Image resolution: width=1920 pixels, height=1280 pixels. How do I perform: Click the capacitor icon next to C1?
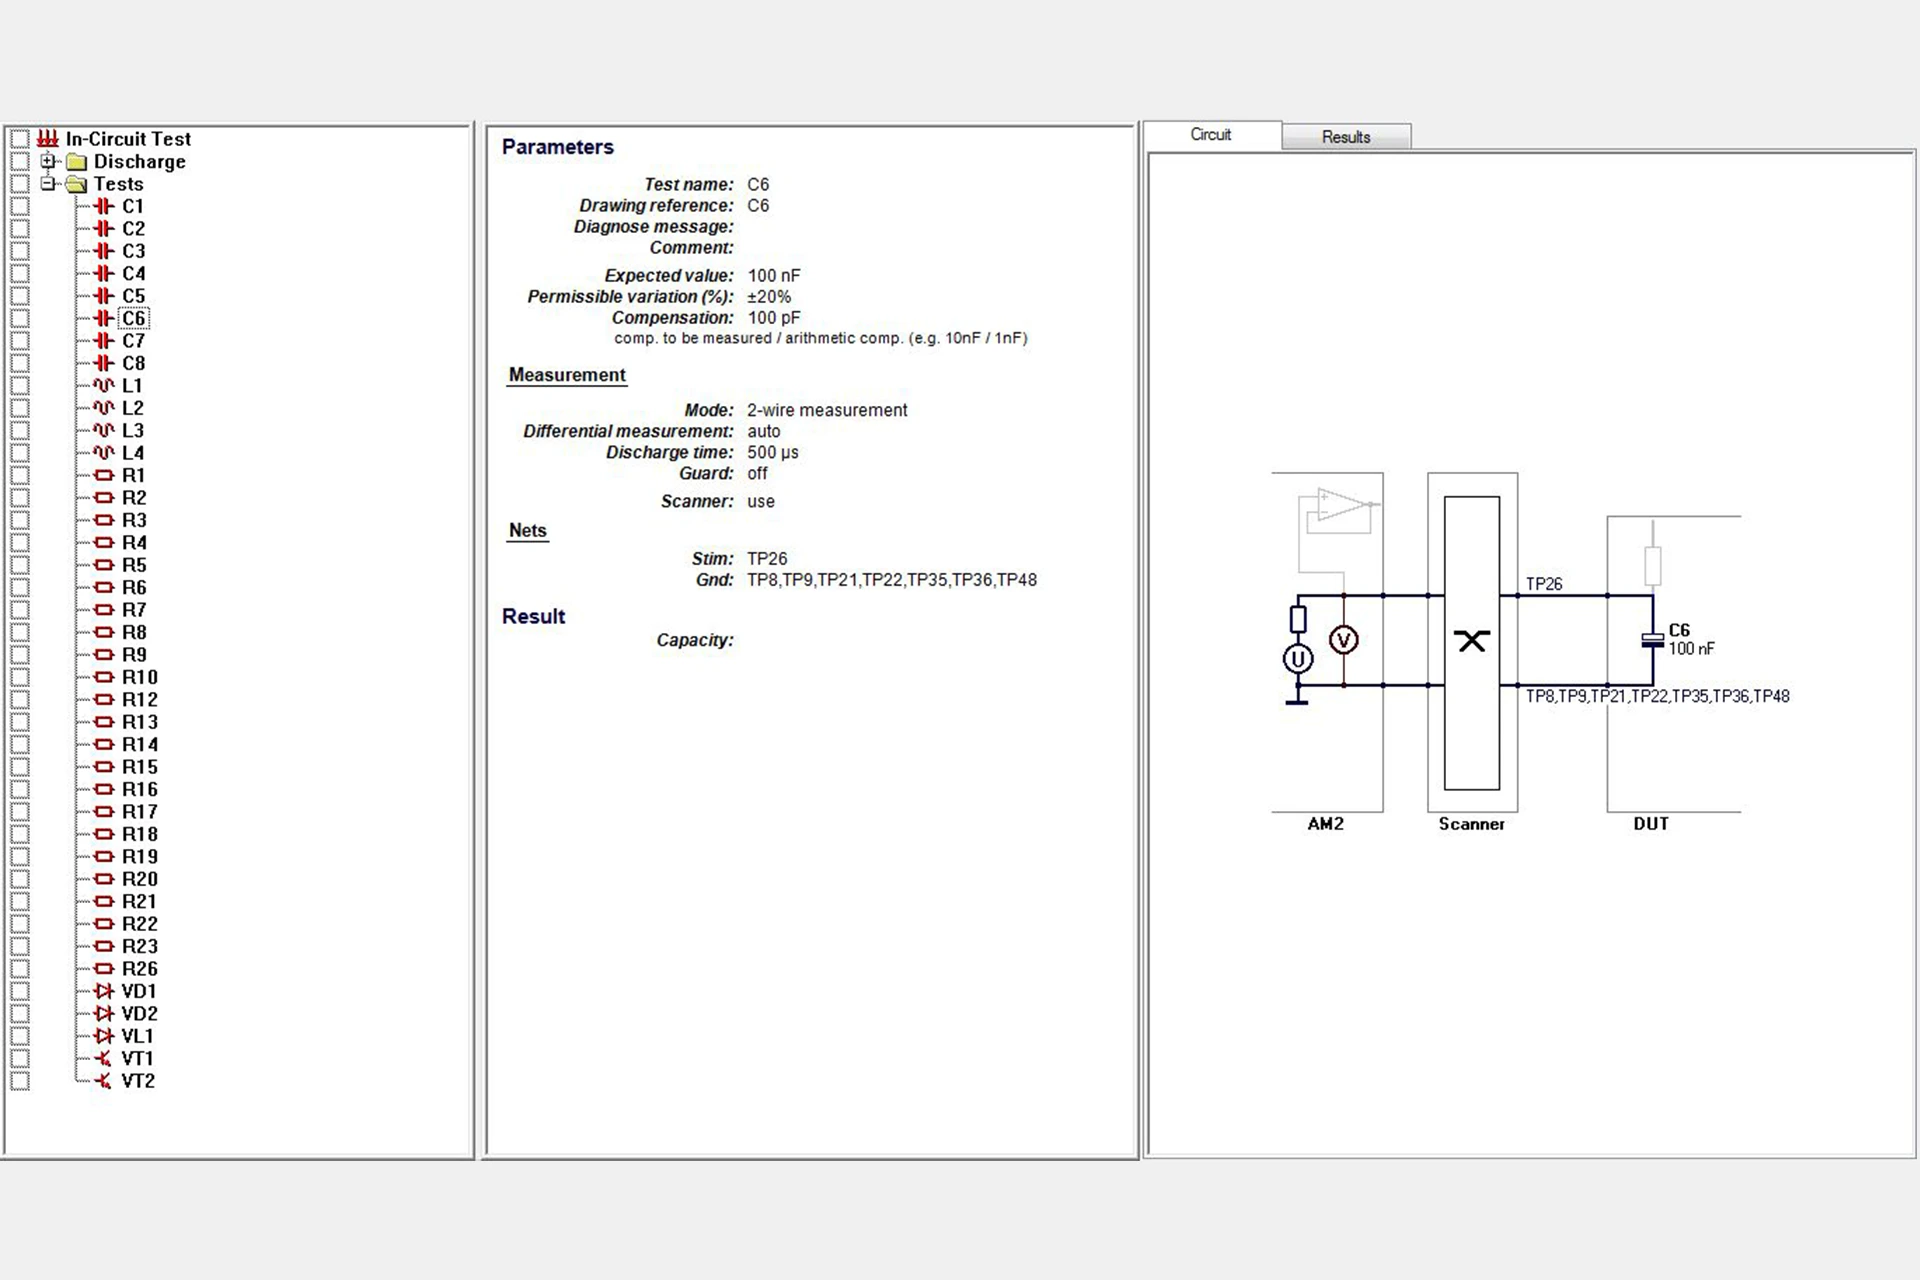click(104, 206)
